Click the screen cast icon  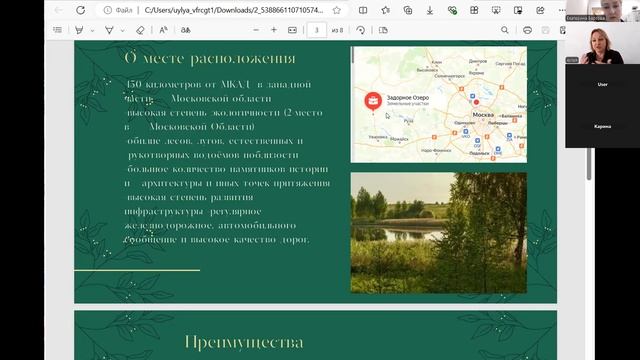496,10
